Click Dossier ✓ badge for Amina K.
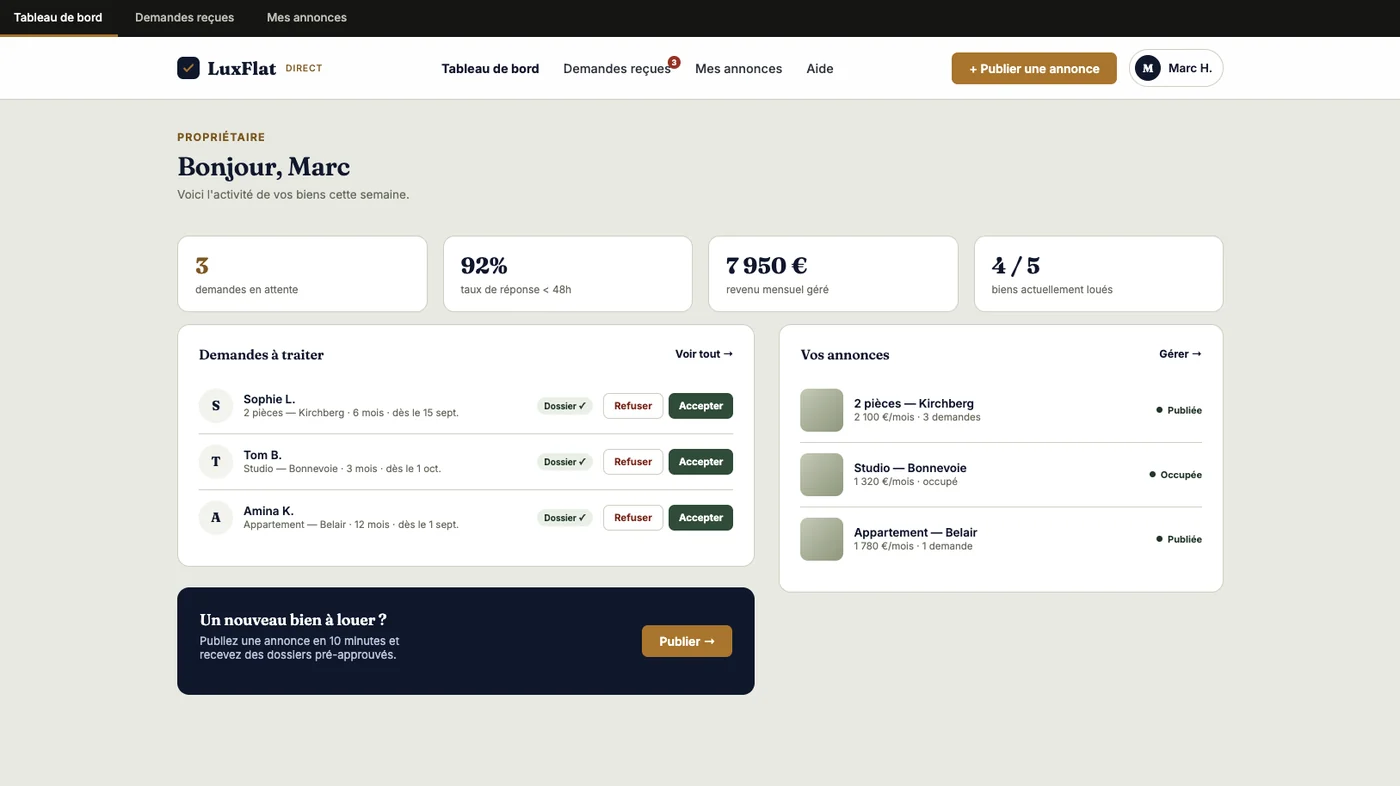Viewport: 1400px width, 786px height. [x=565, y=518]
